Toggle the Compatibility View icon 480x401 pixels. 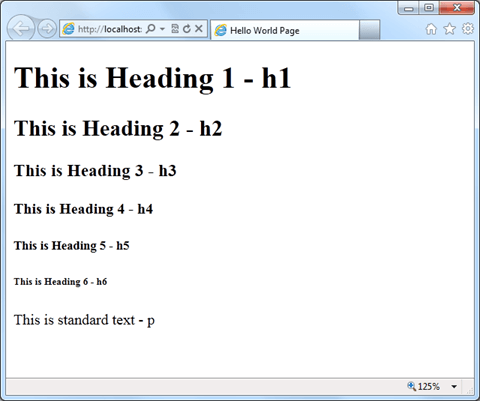(x=175, y=29)
